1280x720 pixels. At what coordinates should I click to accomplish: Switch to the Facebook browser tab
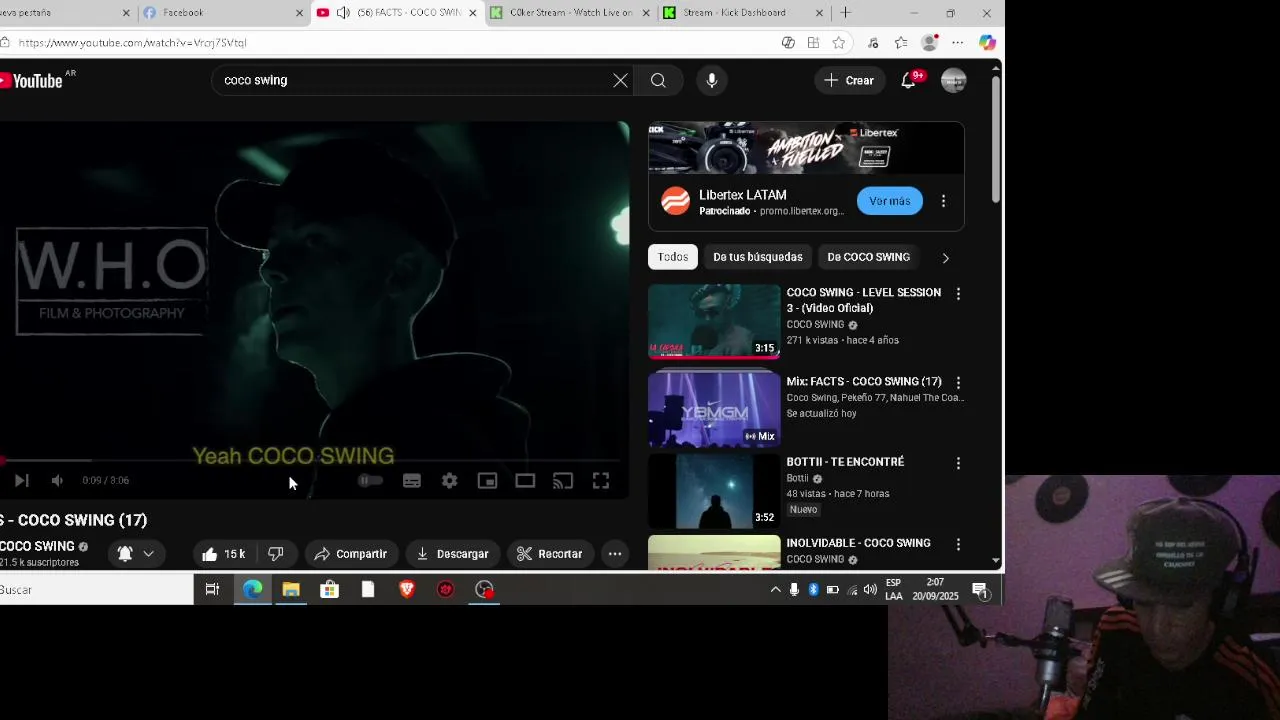(224, 13)
